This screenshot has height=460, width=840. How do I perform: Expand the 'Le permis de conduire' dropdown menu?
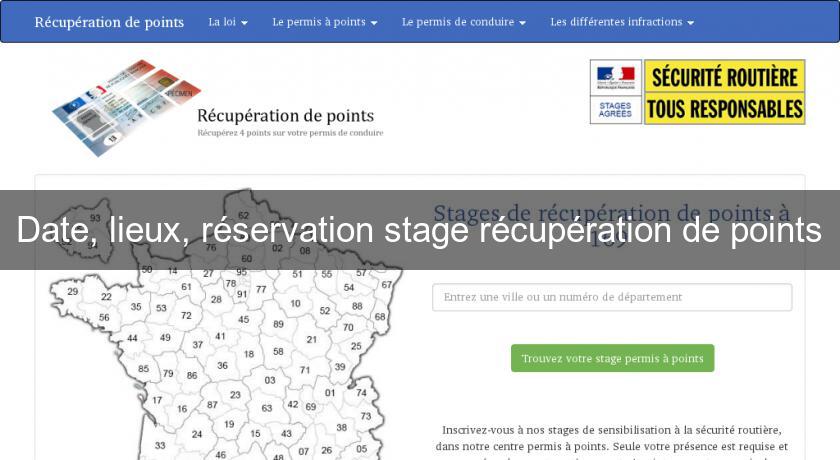(463, 22)
